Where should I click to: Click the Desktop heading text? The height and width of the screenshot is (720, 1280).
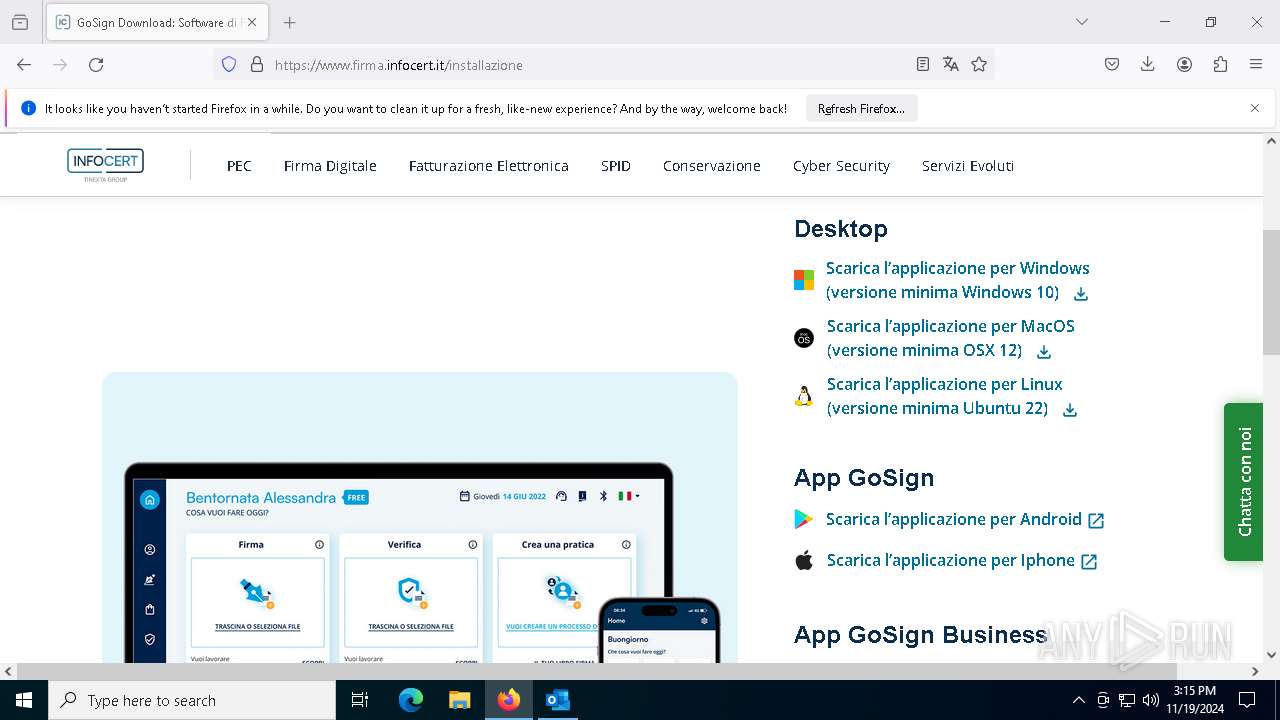(x=841, y=229)
